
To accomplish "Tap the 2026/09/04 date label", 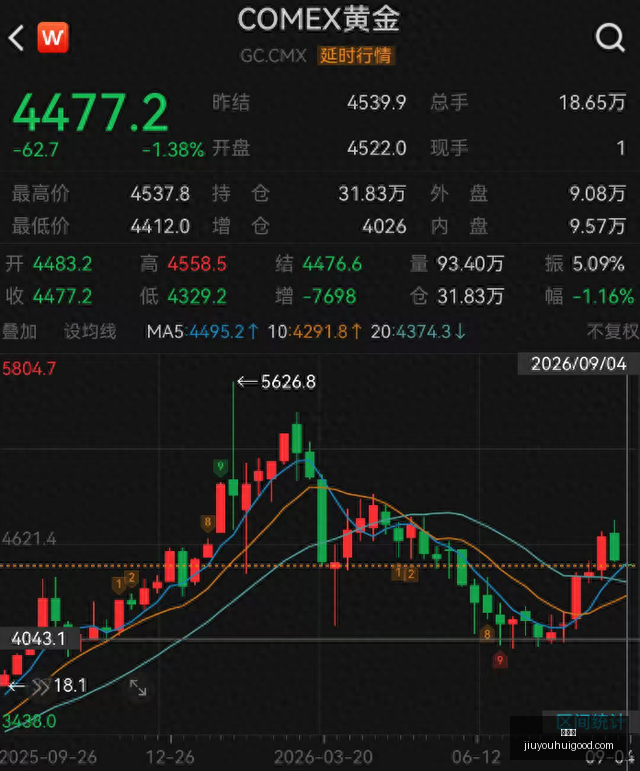I will click(x=579, y=364).
